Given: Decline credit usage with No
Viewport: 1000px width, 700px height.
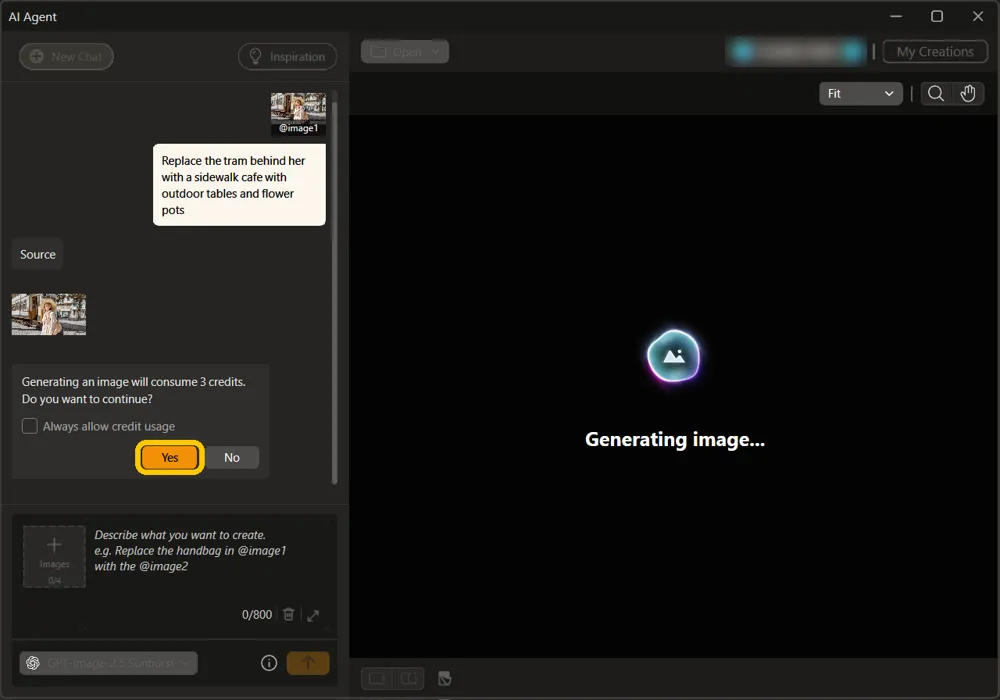Looking at the screenshot, I should [x=232, y=457].
